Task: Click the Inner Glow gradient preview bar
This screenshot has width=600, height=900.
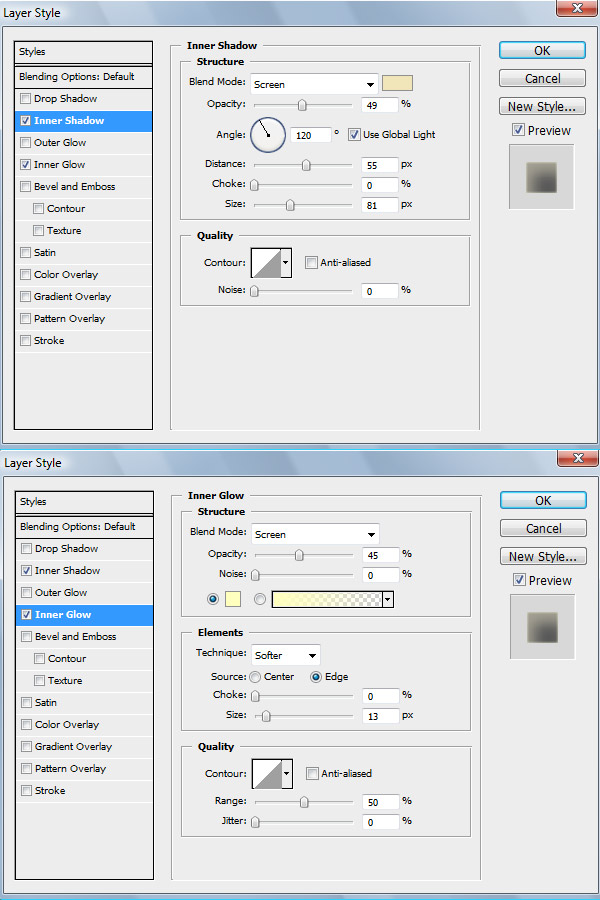Action: (327, 600)
